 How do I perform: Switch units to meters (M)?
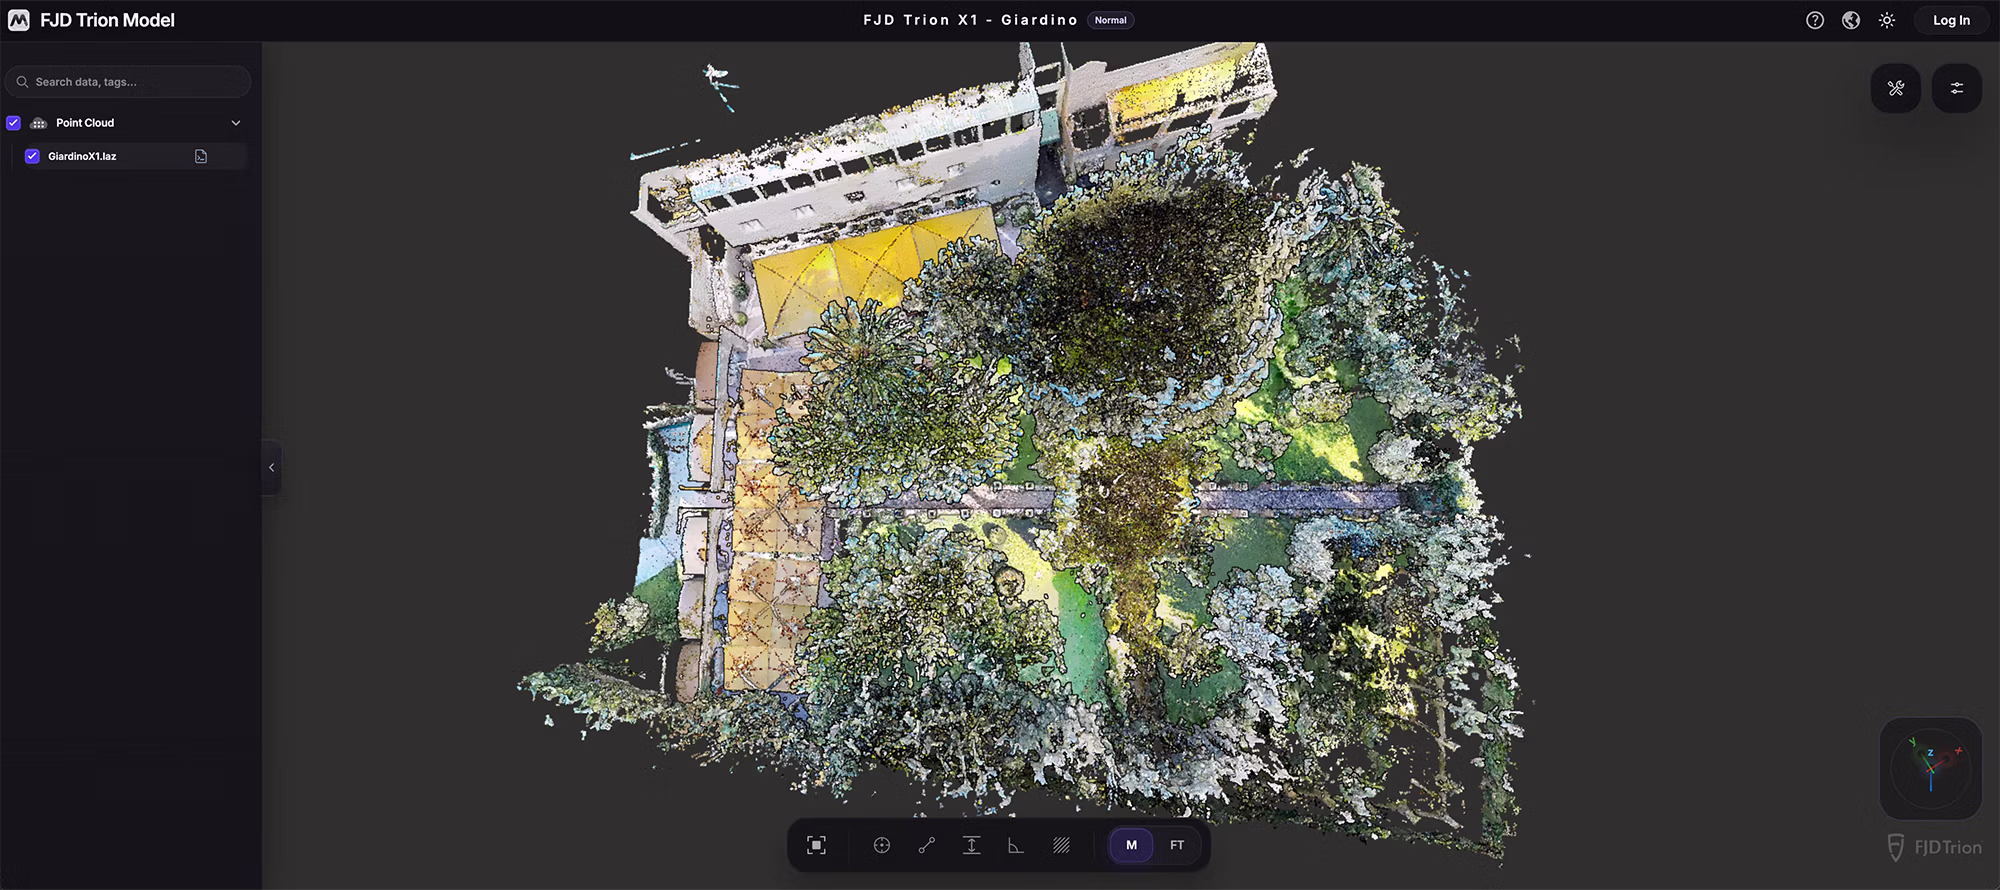coord(1131,845)
